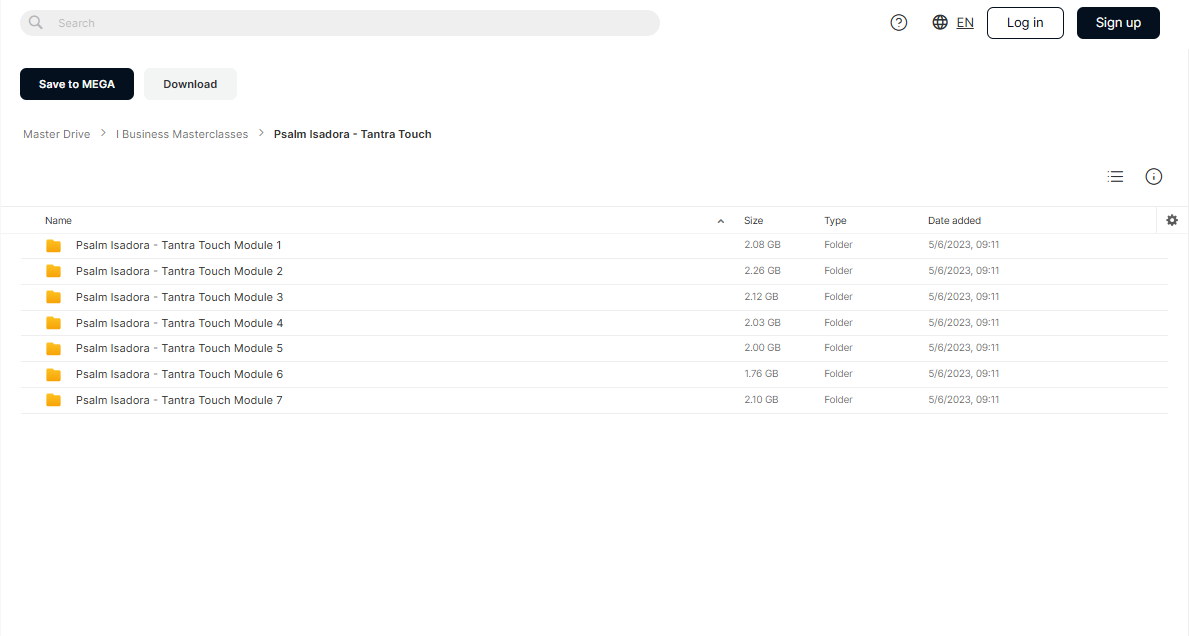1189x636 pixels.
Task: Sort by Name column header
Action: (x=58, y=221)
